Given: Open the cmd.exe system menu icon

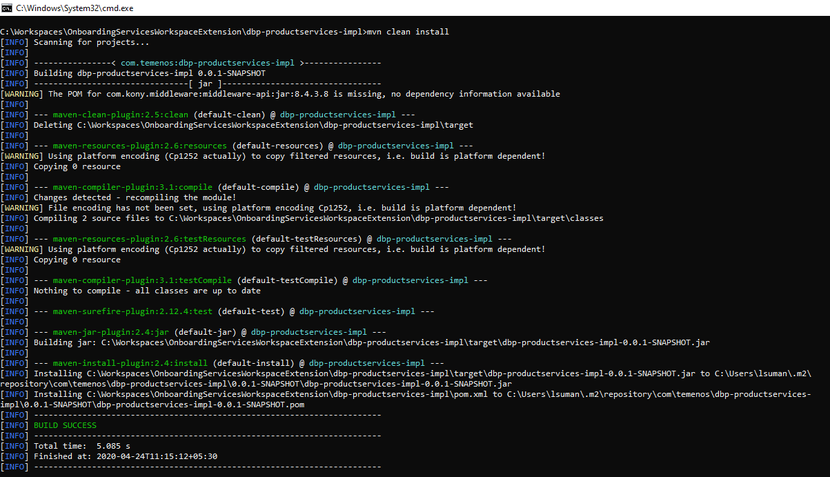Looking at the screenshot, I should tap(8, 8).
